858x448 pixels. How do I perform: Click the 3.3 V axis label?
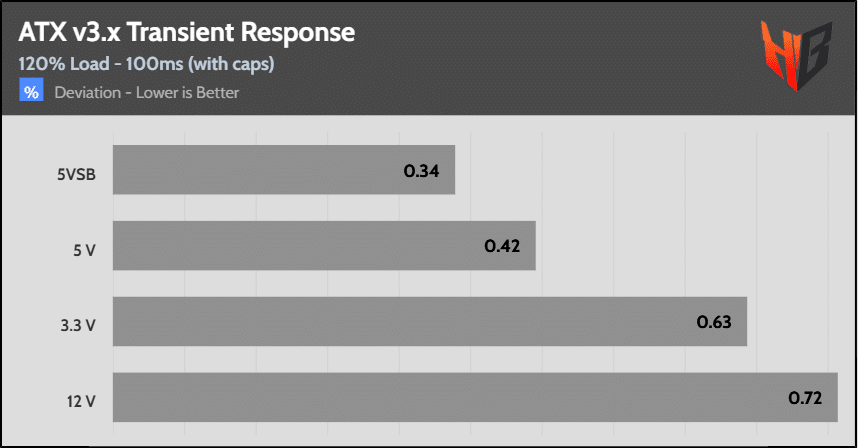point(78,326)
